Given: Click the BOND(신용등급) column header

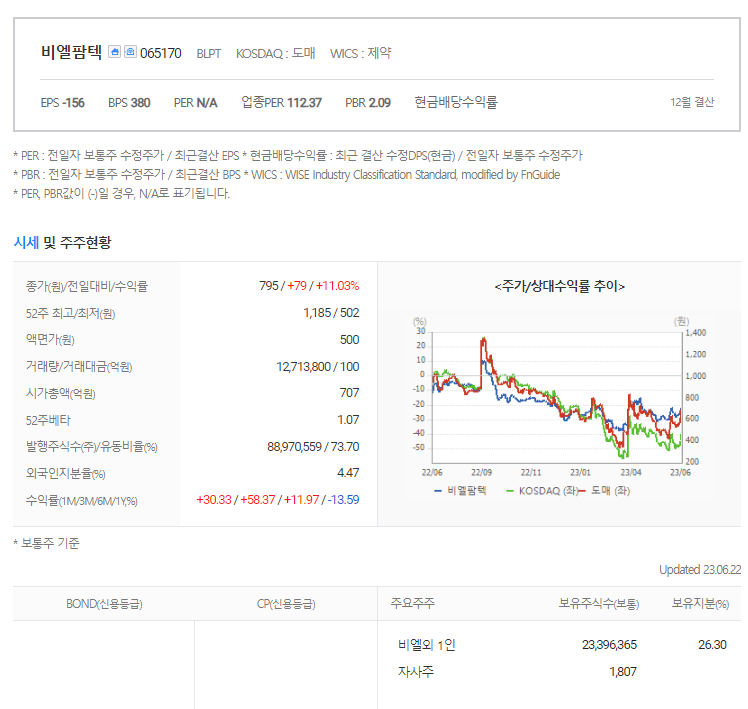Looking at the screenshot, I should [104, 604].
